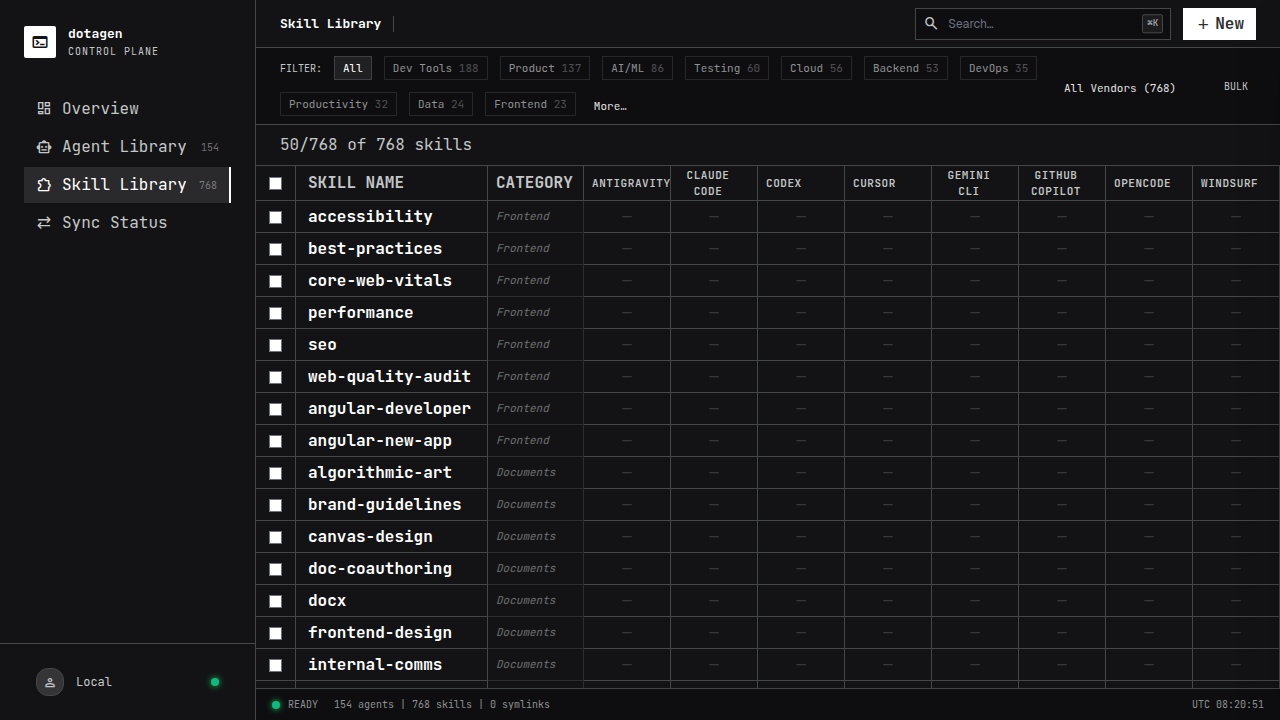Image resolution: width=1280 pixels, height=720 pixels.
Task: Open the web-quality-audit skill
Action: 389,377
